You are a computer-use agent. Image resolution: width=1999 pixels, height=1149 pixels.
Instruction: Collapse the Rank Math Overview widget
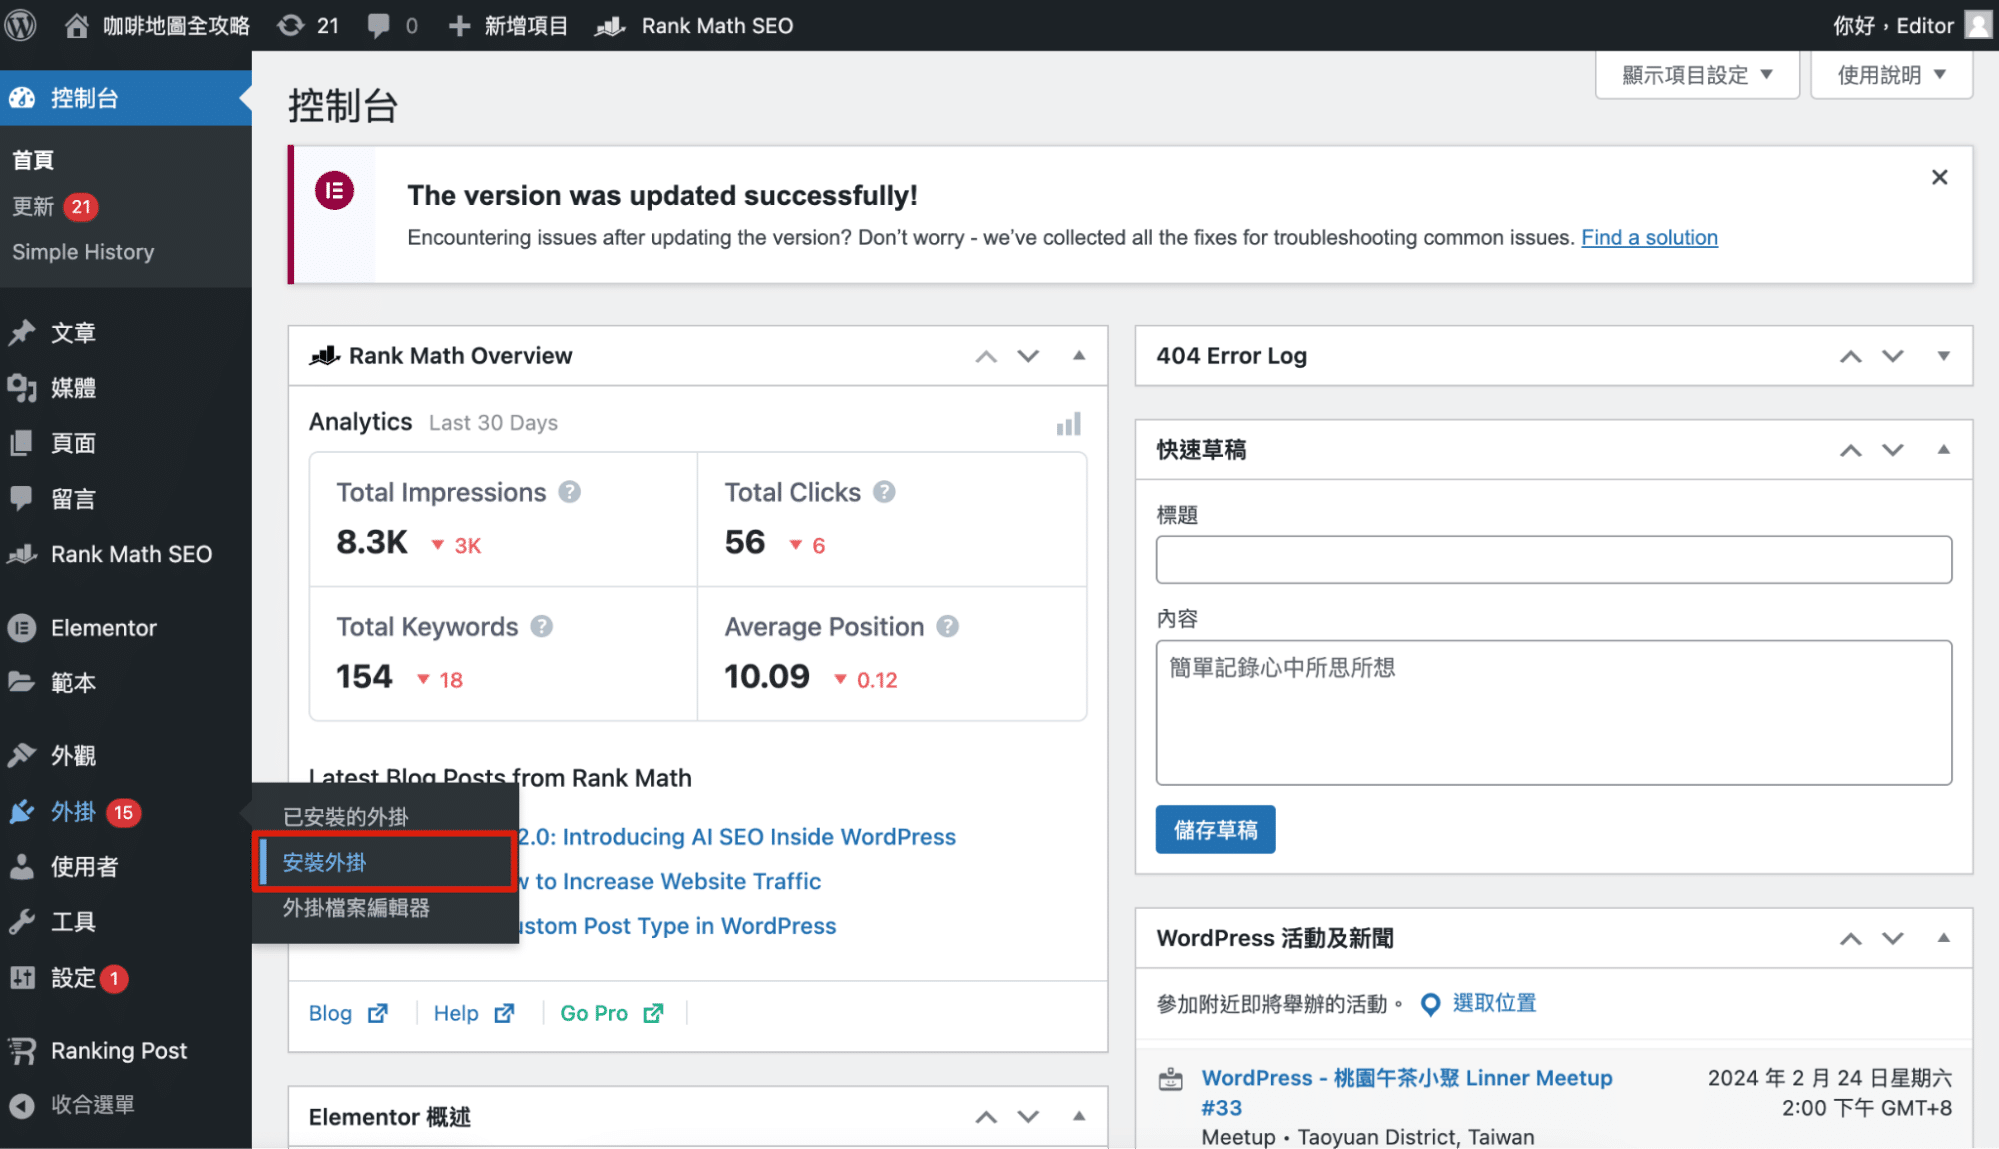coord(1078,356)
